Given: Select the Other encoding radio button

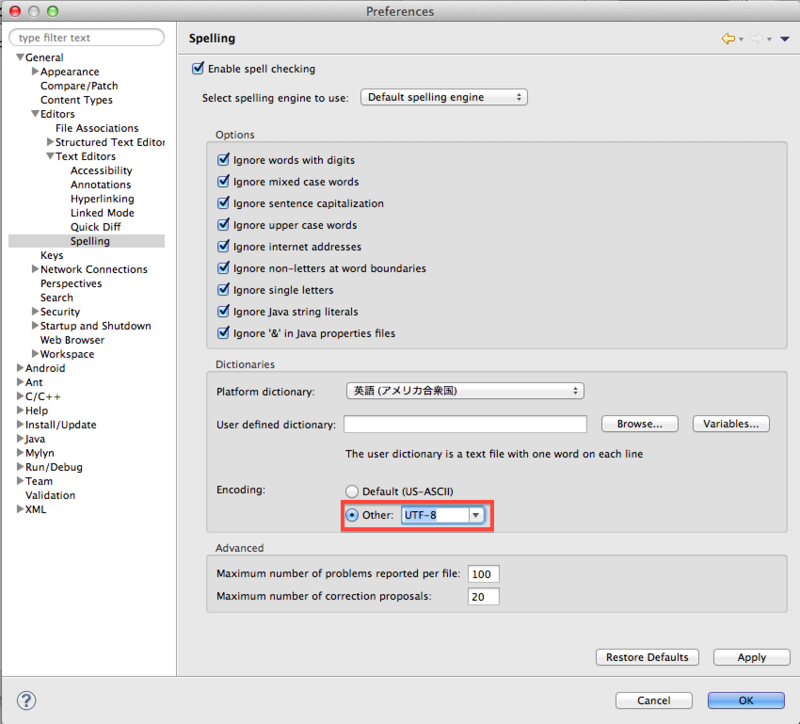Looking at the screenshot, I should pyautogui.click(x=352, y=515).
